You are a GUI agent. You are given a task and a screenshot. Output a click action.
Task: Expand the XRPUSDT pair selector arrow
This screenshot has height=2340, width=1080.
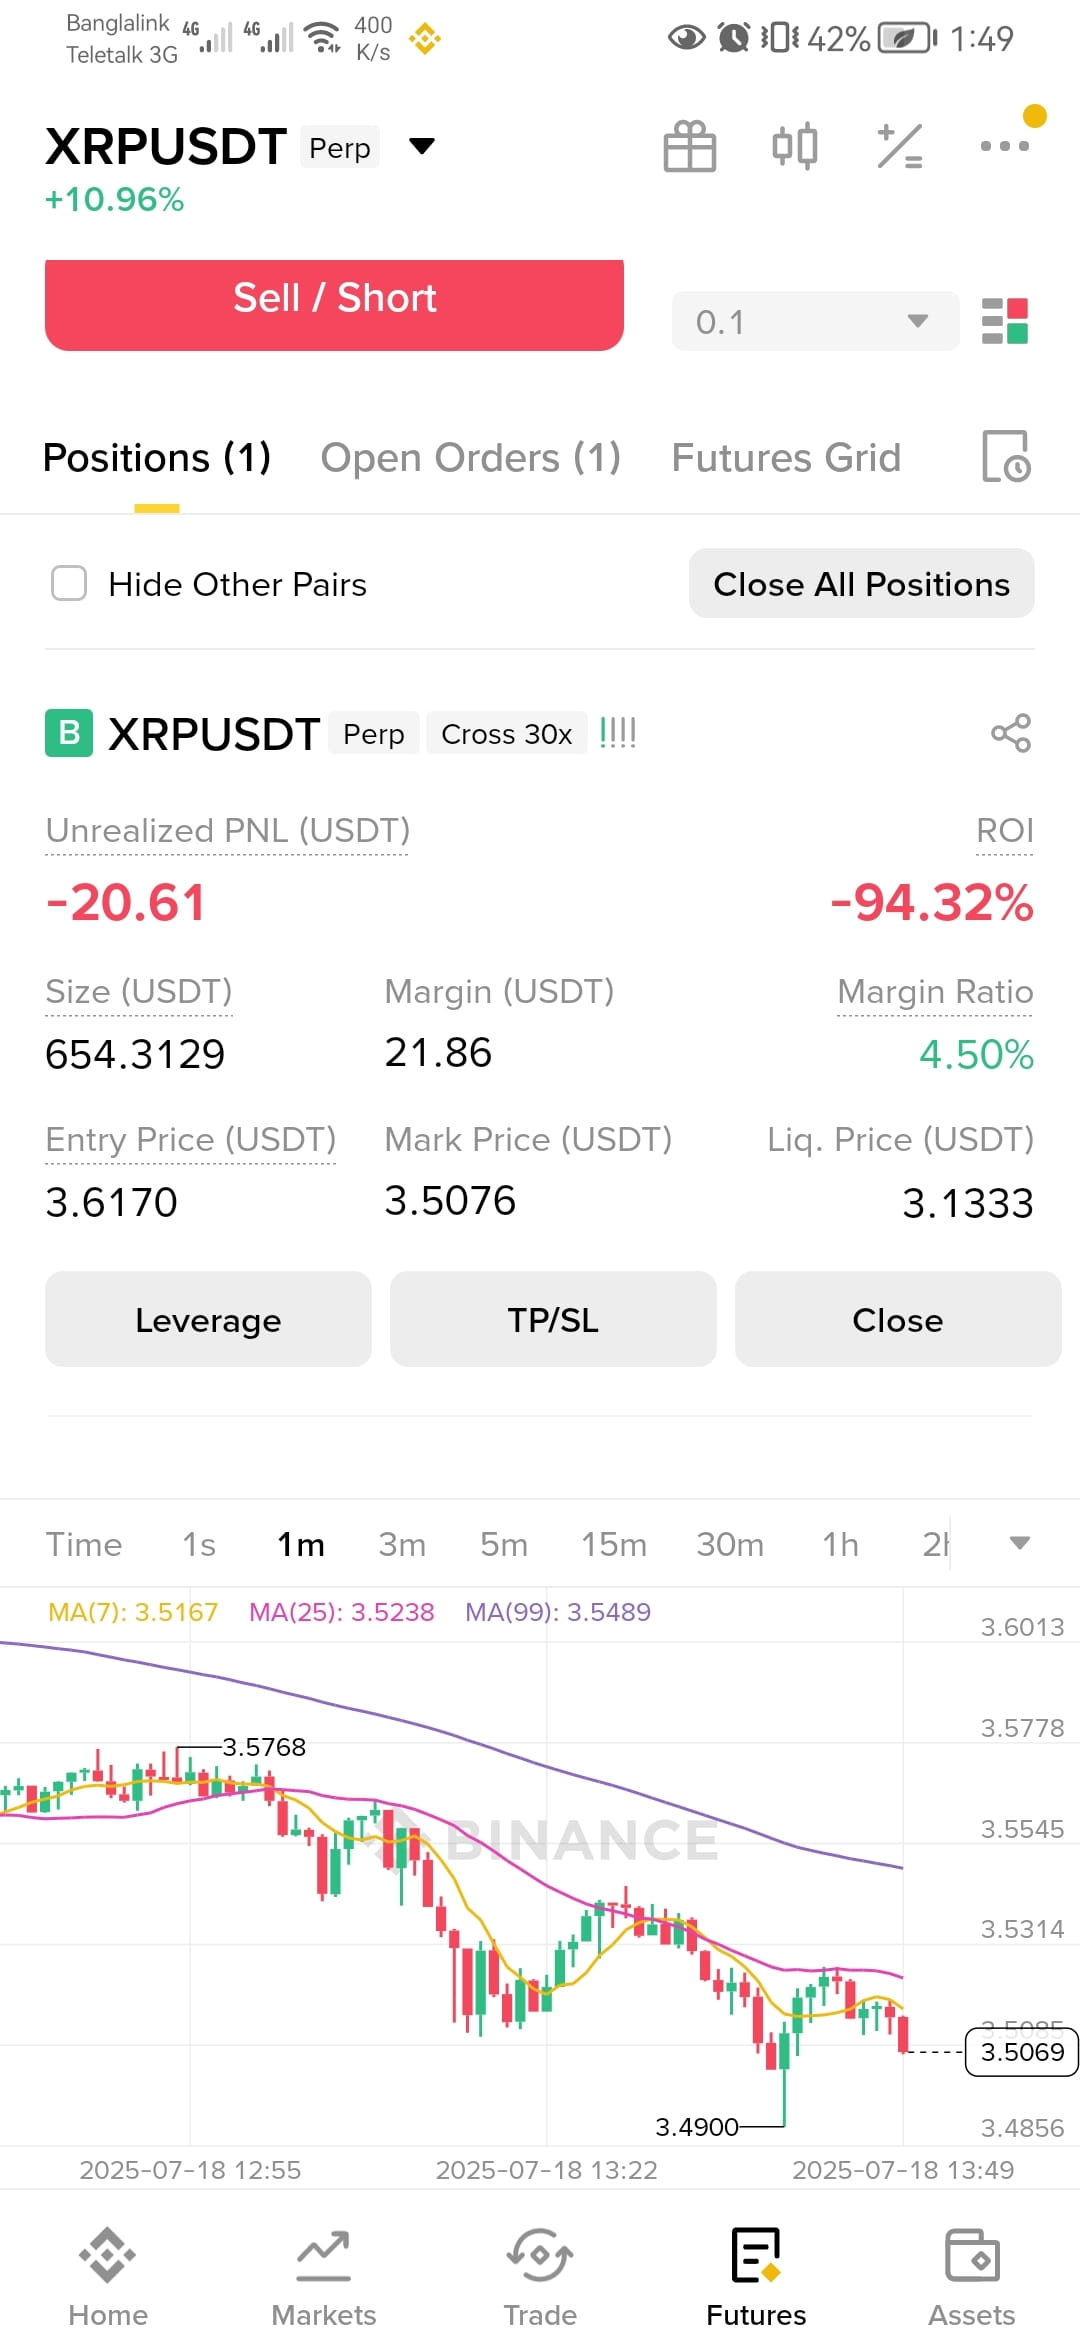click(x=422, y=147)
